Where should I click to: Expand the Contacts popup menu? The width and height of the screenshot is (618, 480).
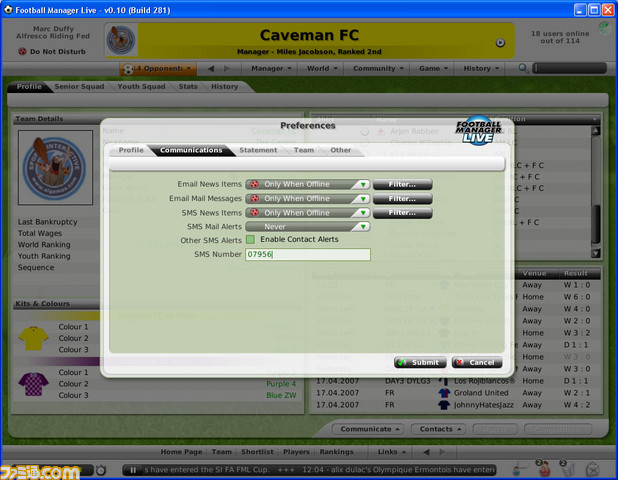(440, 429)
